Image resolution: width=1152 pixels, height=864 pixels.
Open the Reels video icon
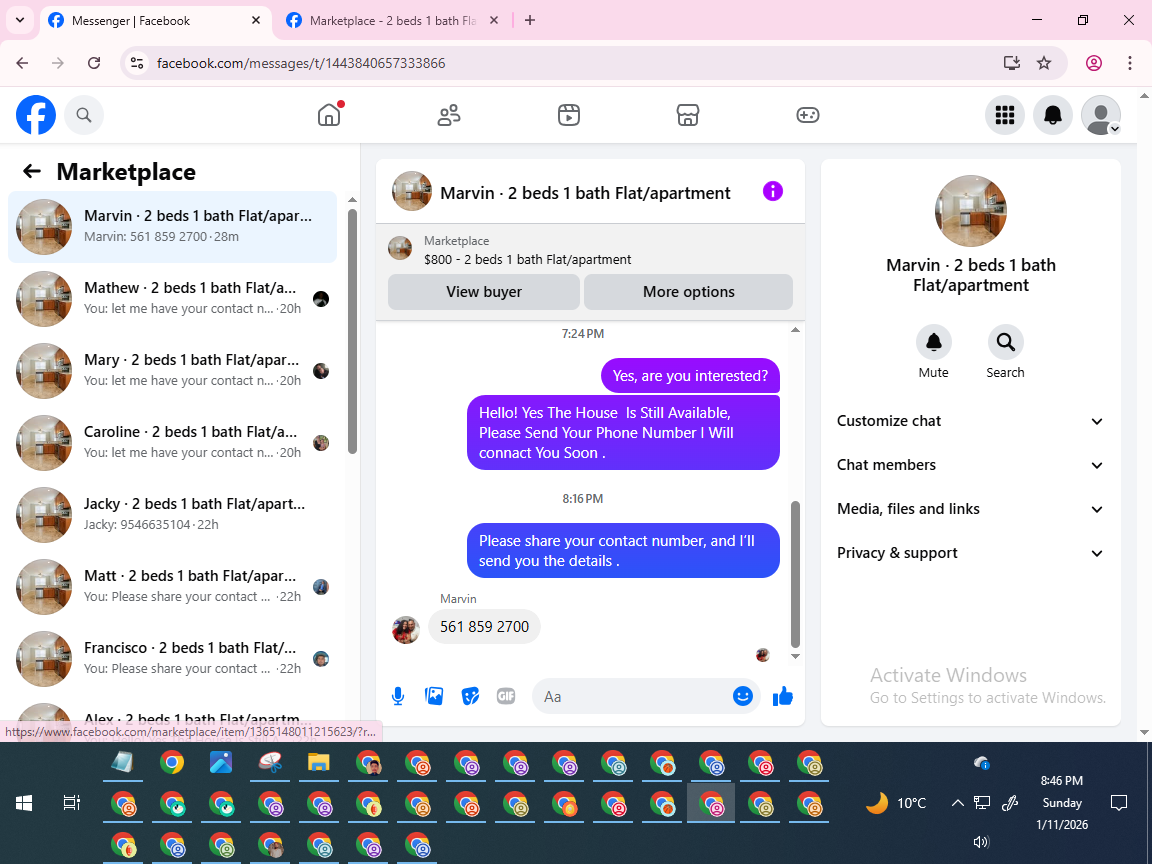(x=569, y=115)
